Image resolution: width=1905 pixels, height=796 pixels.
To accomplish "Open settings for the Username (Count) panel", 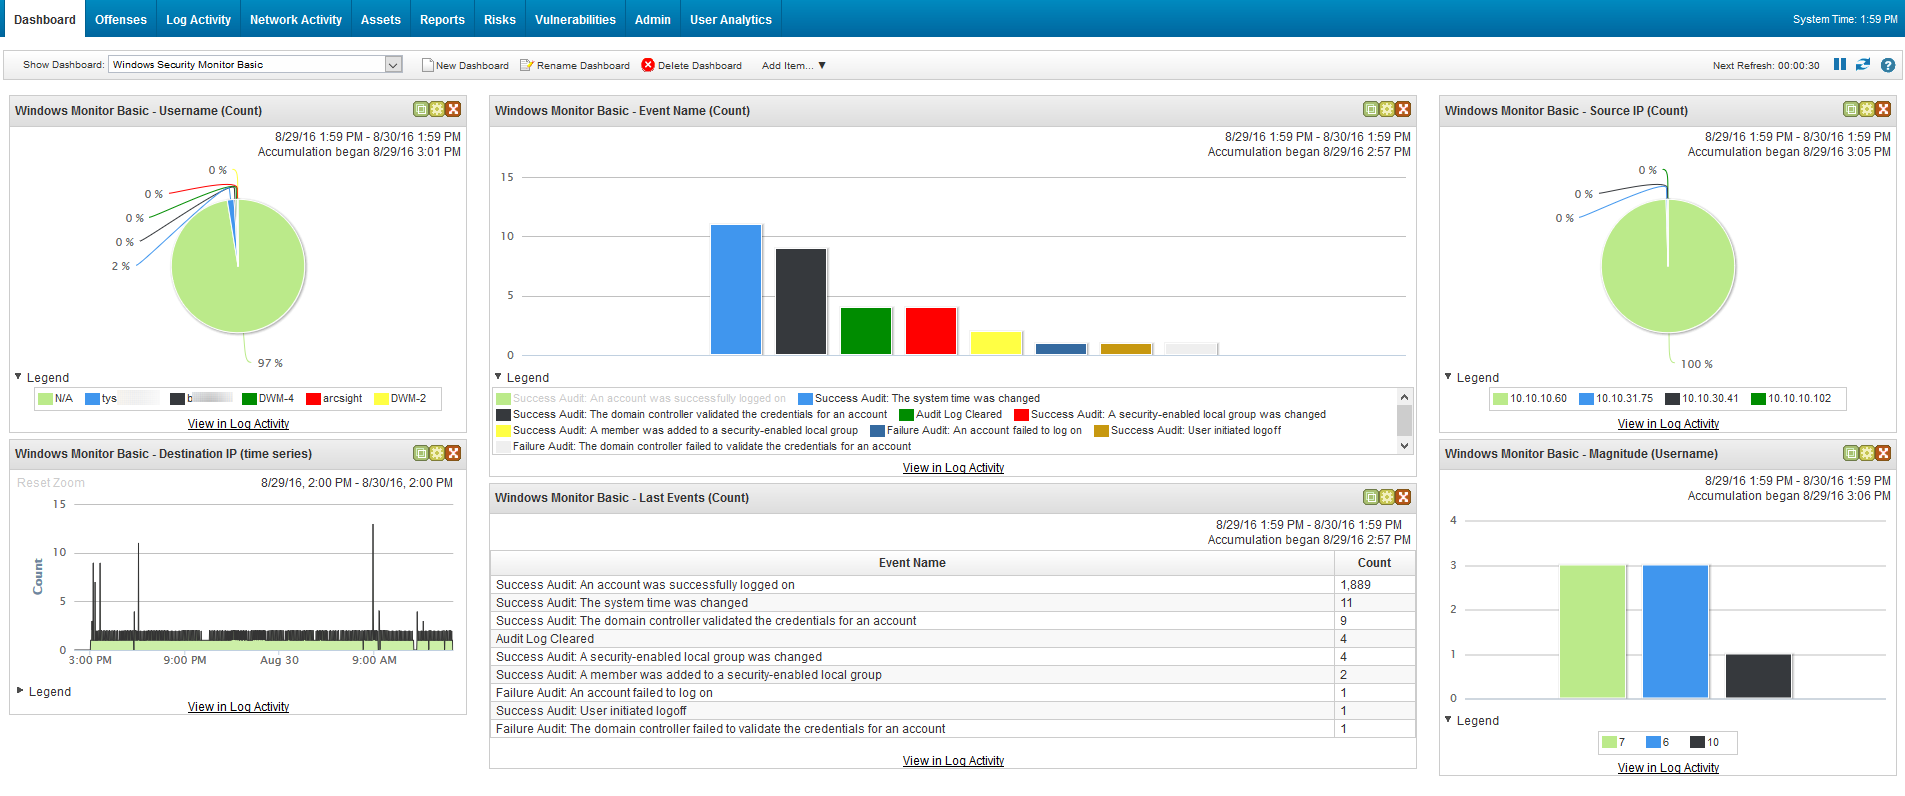I will pos(437,109).
